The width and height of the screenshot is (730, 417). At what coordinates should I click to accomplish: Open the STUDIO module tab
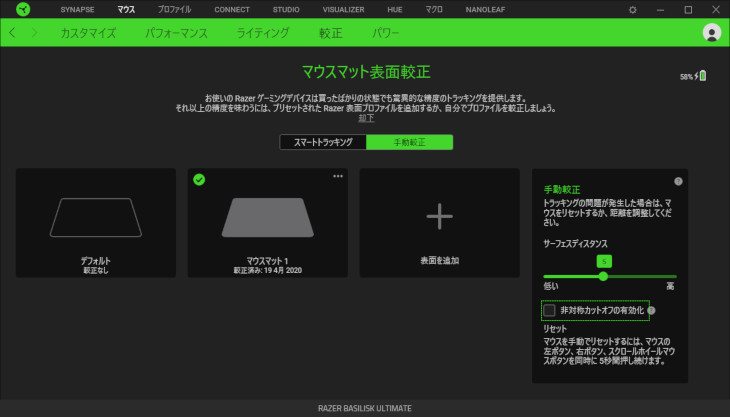click(x=286, y=9)
